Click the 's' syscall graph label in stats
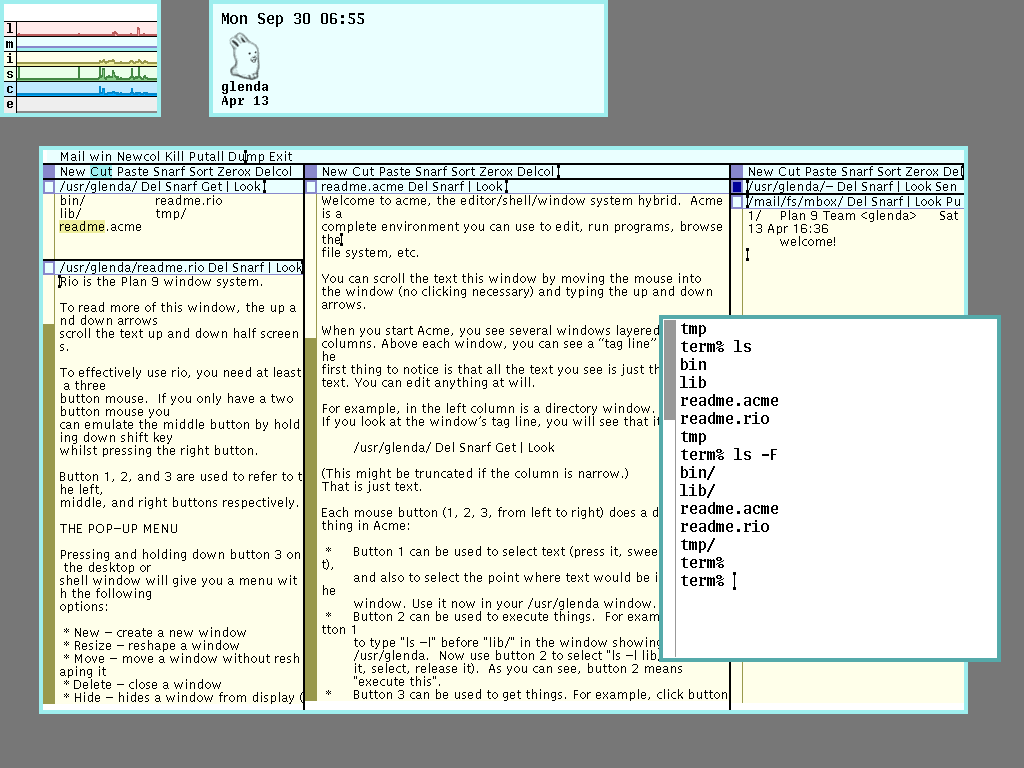This screenshot has height=768, width=1024. [x=9, y=74]
